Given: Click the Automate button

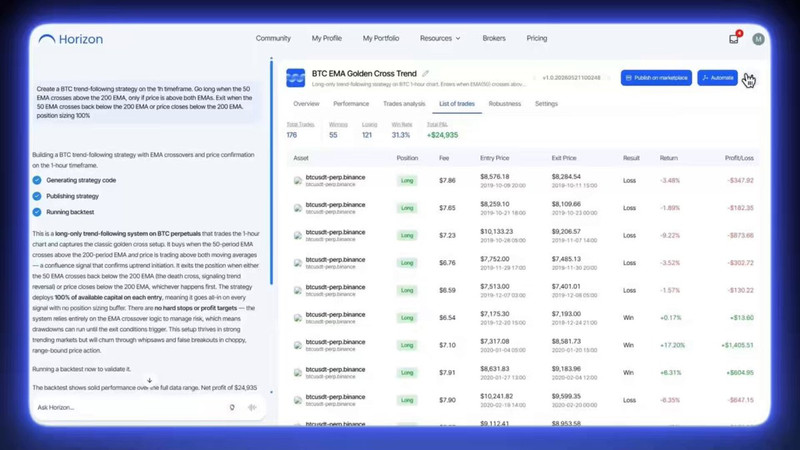Looking at the screenshot, I should coord(717,78).
